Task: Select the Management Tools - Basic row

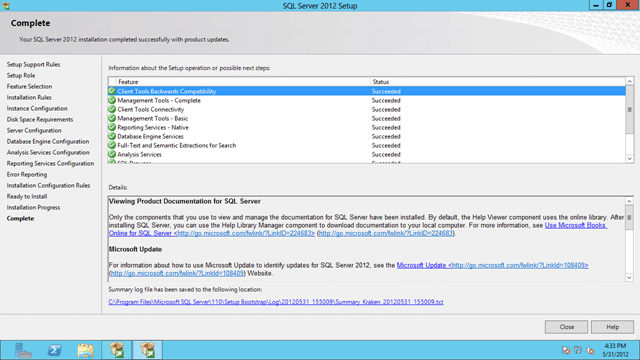Action: click(x=367, y=118)
